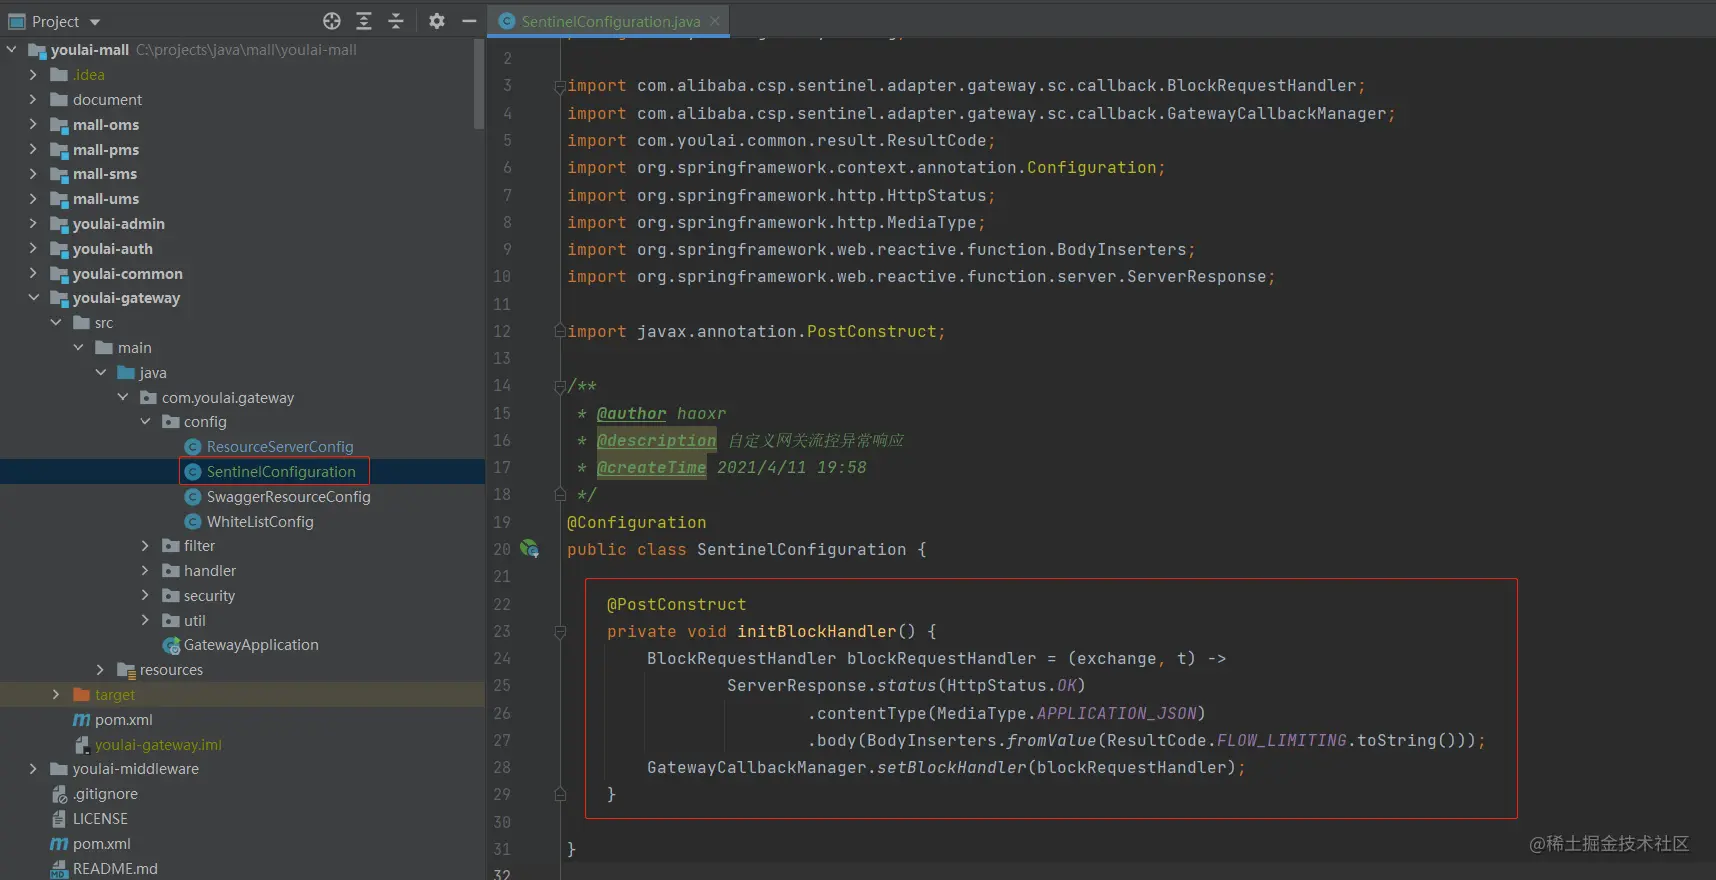Click the youlai-gateway module folder icon
This screenshot has width=1716, height=880.
click(x=59, y=298)
